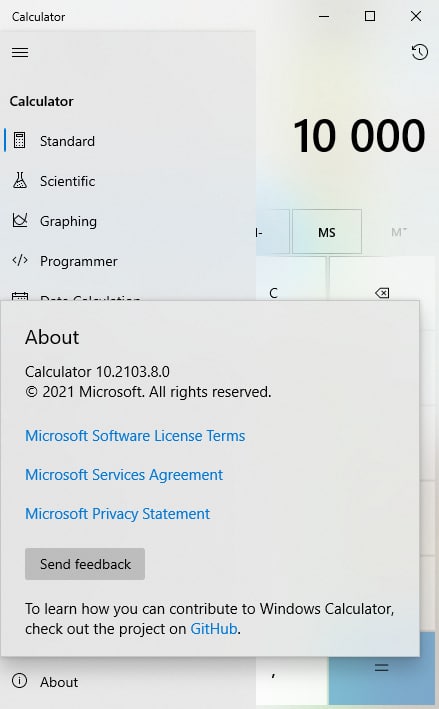Open Microsoft Software License Terms link

[135, 436]
